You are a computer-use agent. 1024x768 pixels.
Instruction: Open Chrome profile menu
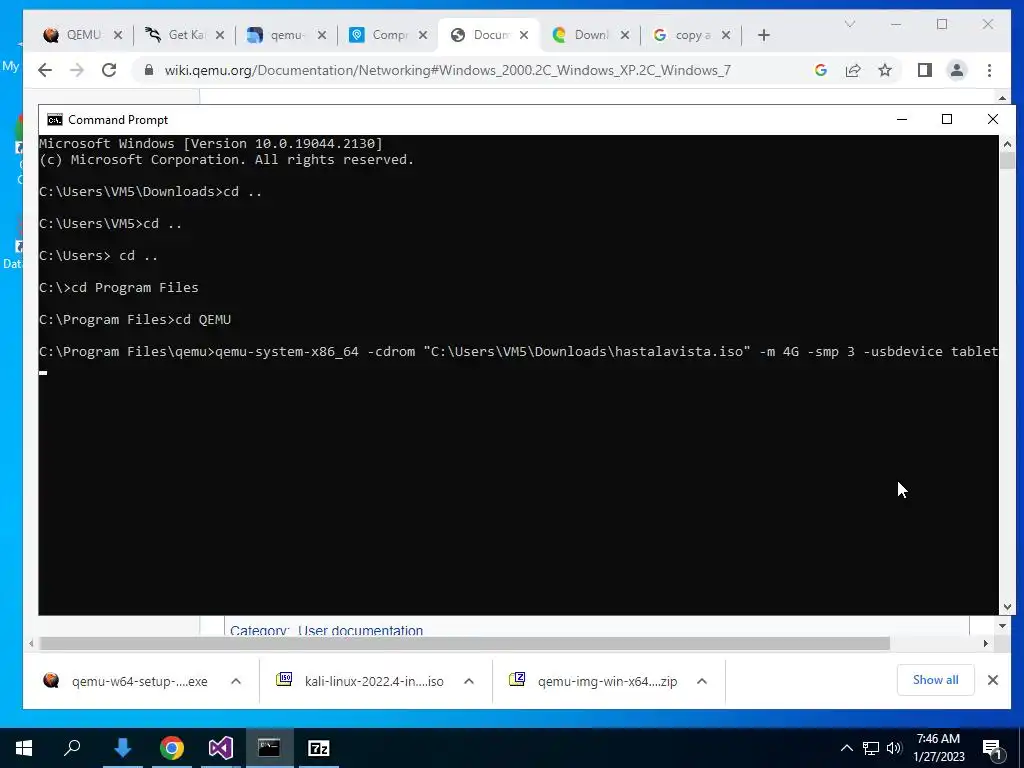pyautogui.click(x=957, y=70)
